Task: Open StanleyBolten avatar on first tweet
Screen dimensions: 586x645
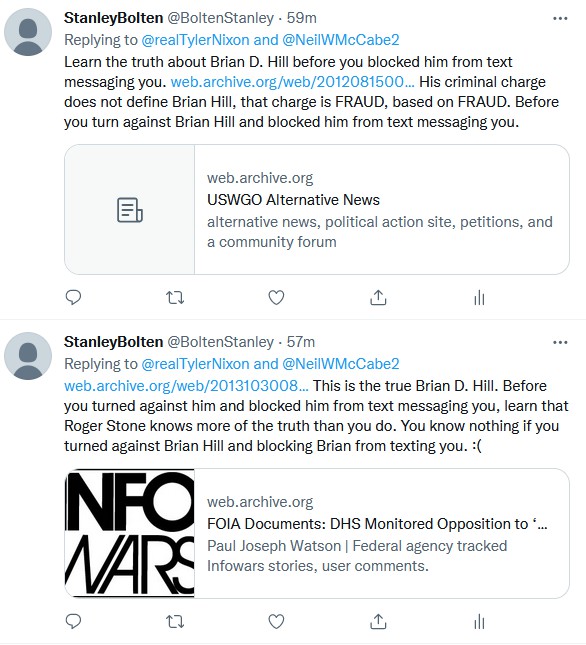Action: click(28, 32)
